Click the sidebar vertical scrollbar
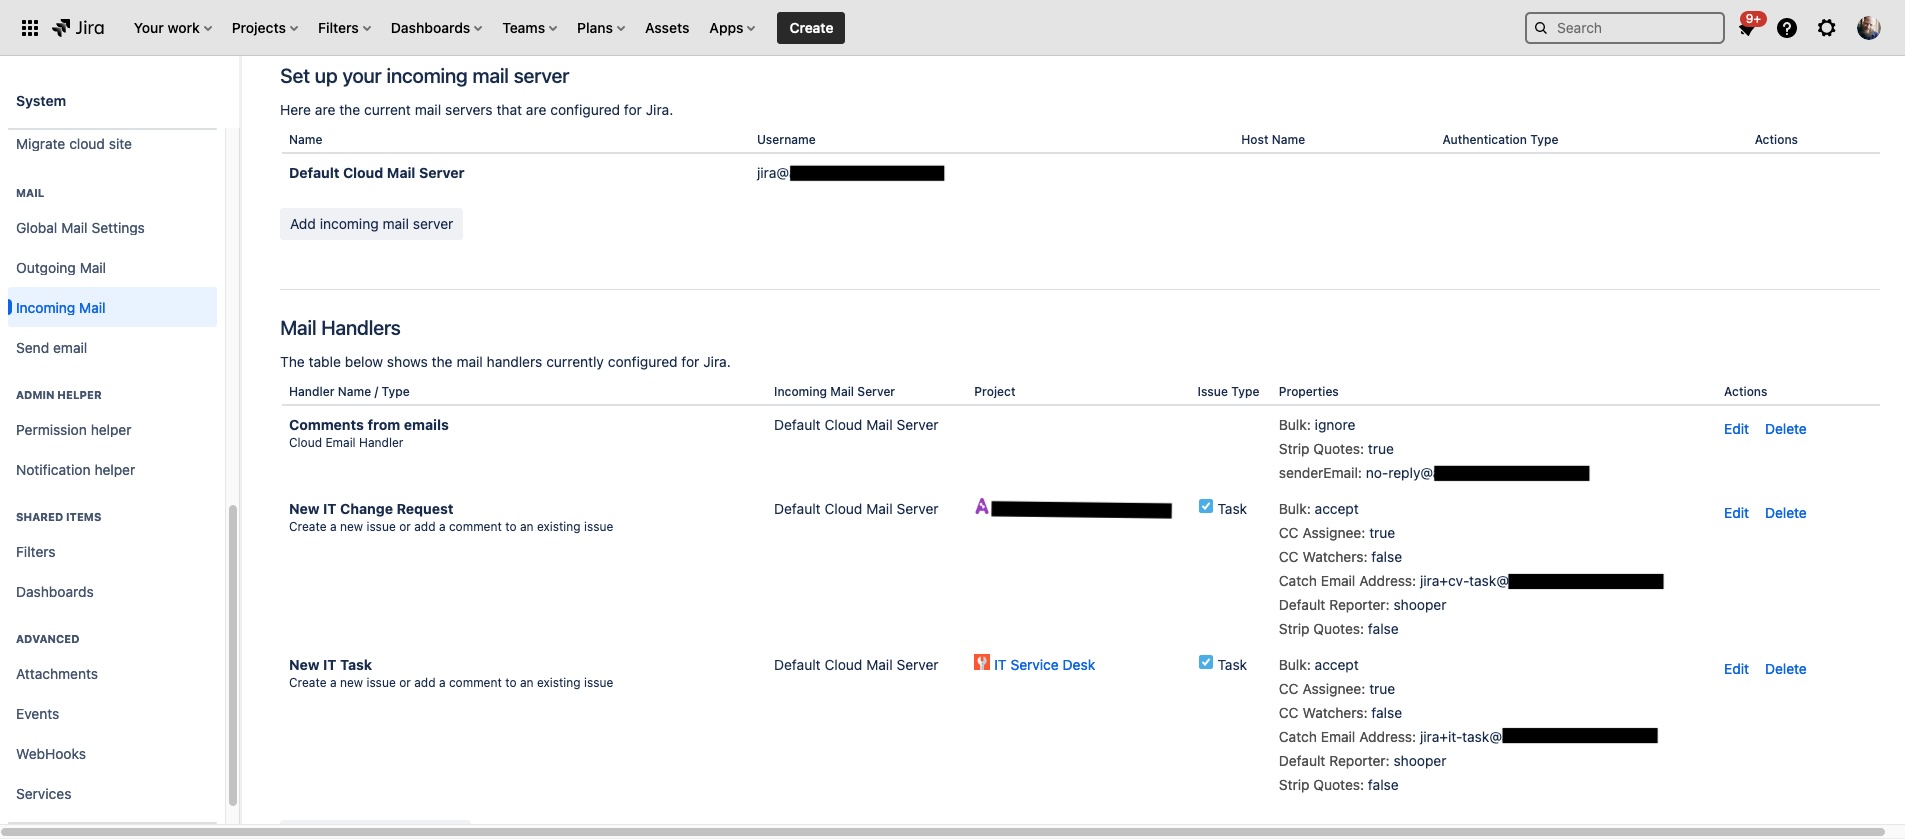The image size is (1905, 839). pos(233,650)
